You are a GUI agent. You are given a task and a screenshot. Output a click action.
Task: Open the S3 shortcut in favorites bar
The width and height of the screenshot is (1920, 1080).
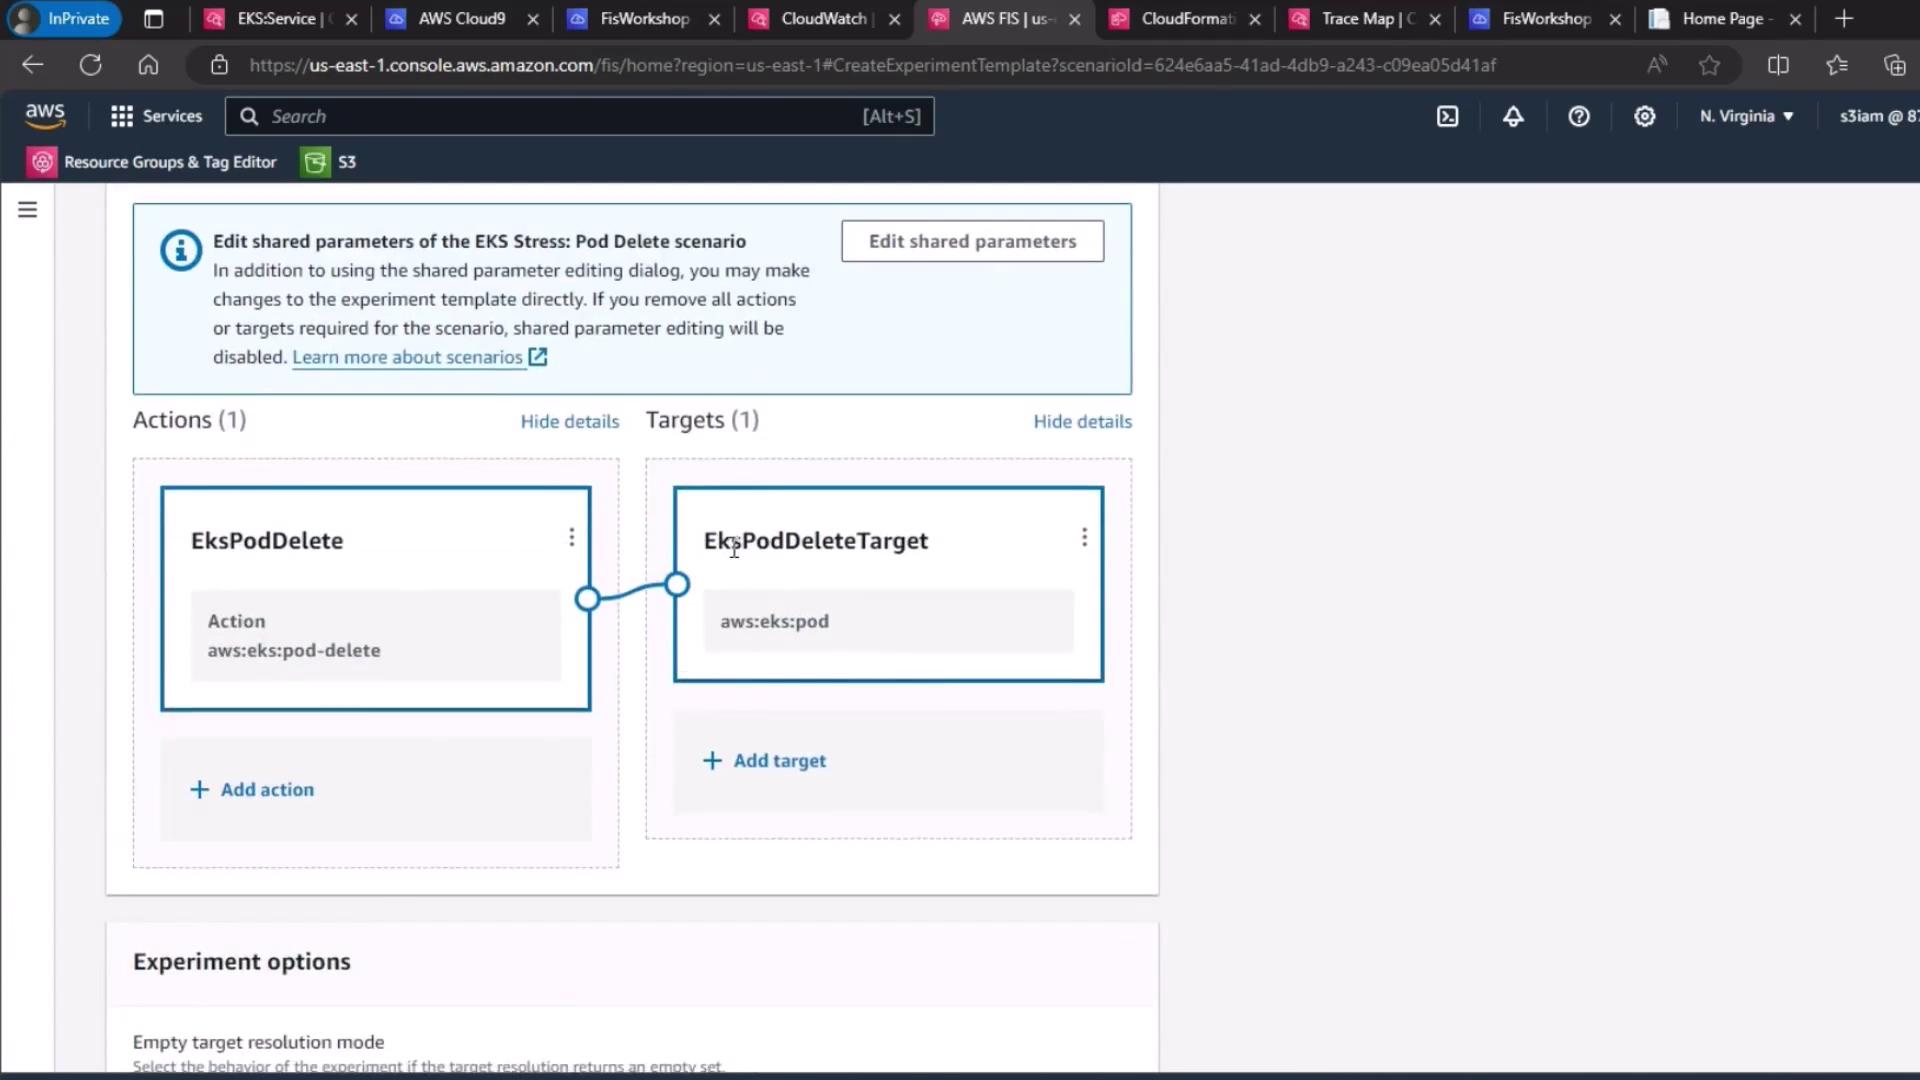coord(329,162)
